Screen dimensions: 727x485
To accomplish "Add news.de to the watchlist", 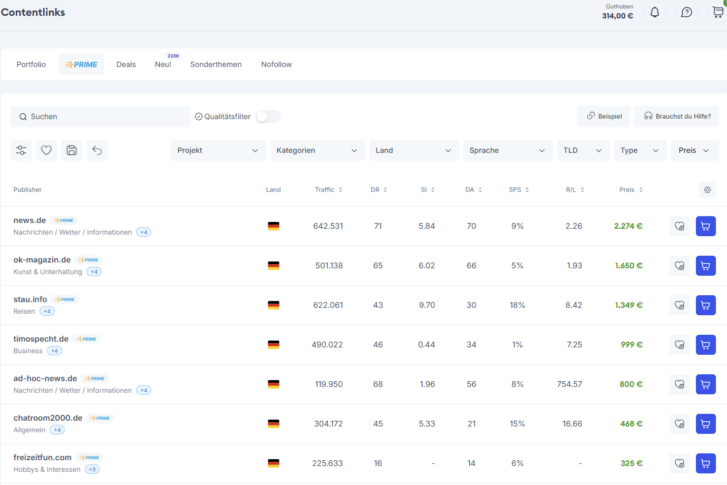I will click(679, 226).
